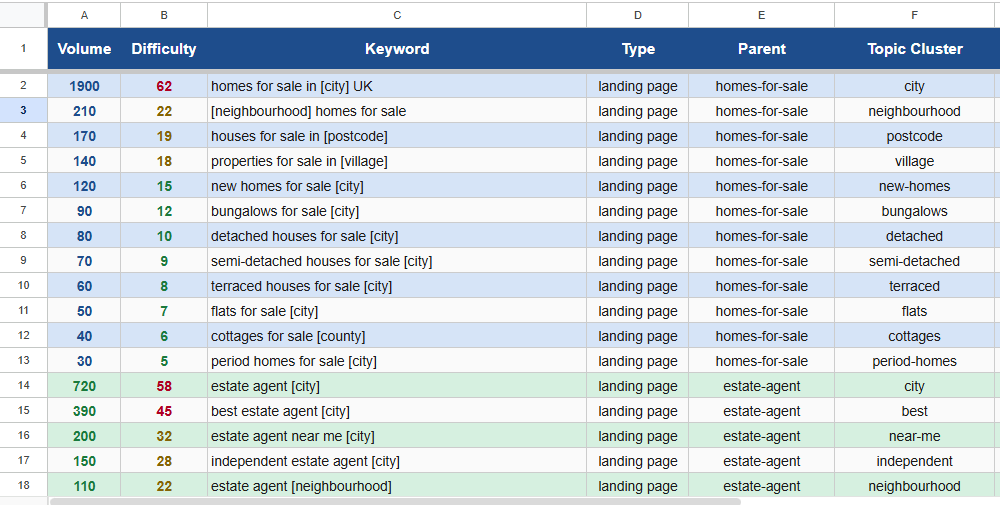Select topic cluster 'best' cell

coord(915,411)
